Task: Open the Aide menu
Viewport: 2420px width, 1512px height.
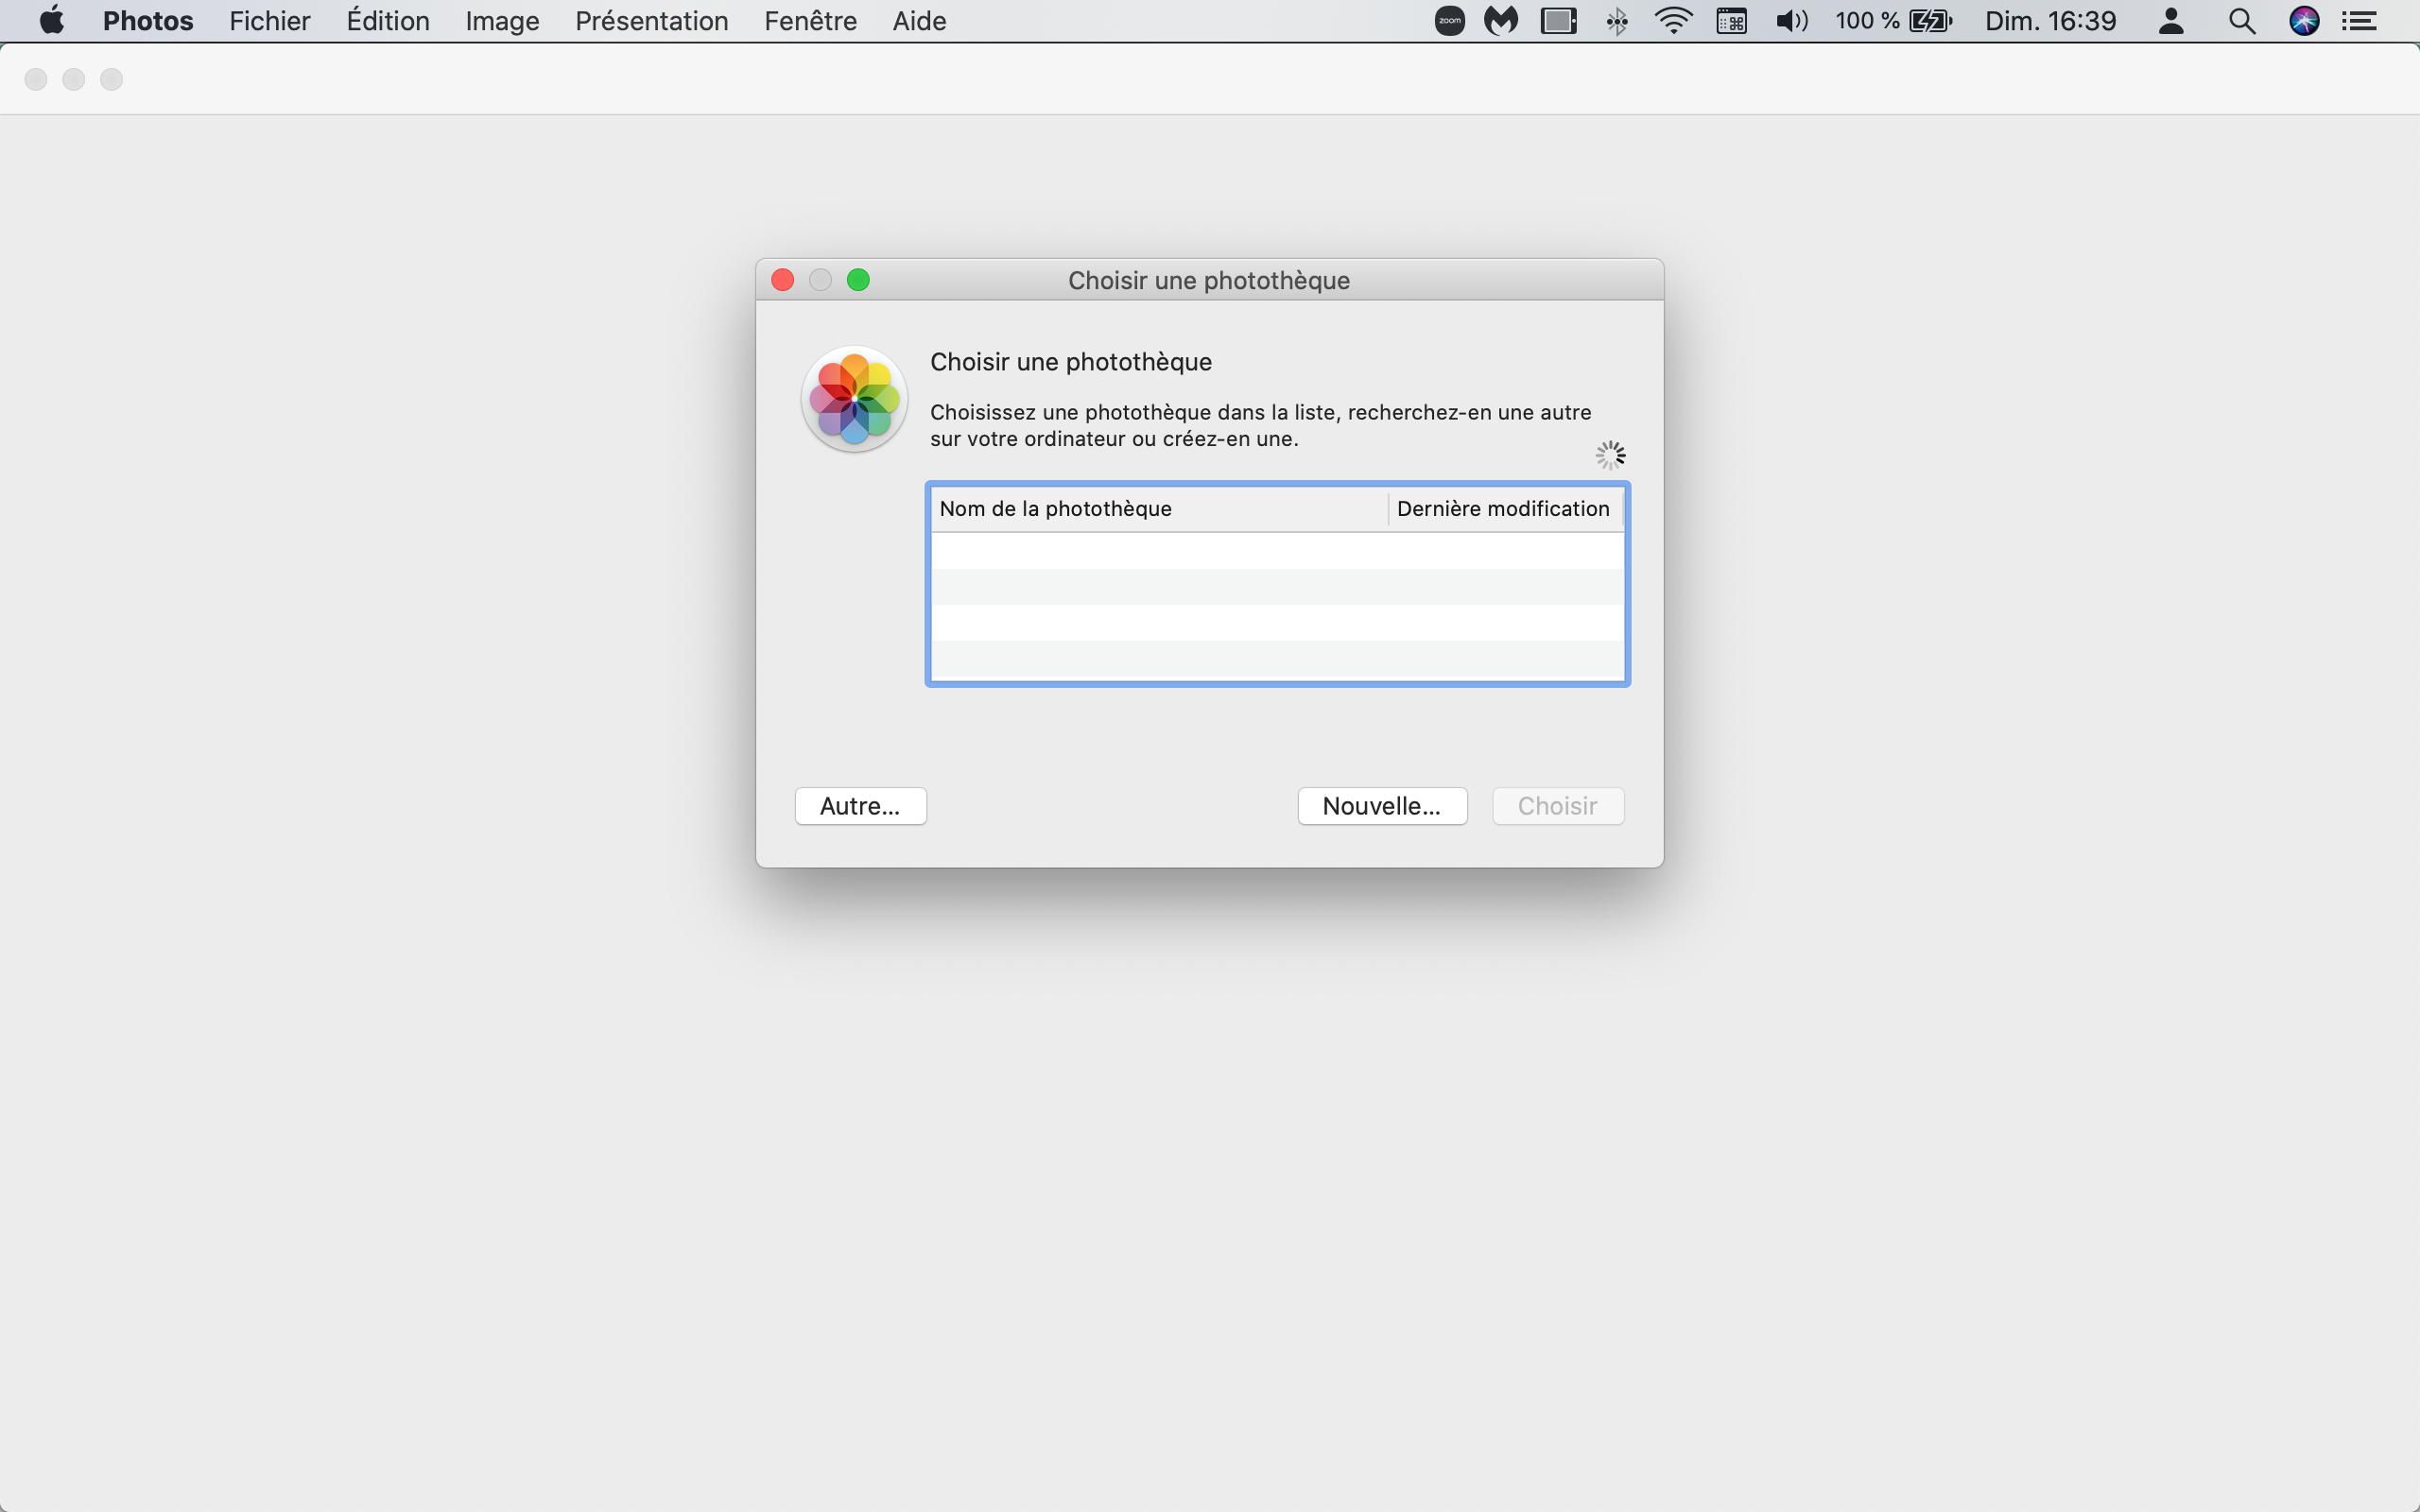Action: (918, 21)
